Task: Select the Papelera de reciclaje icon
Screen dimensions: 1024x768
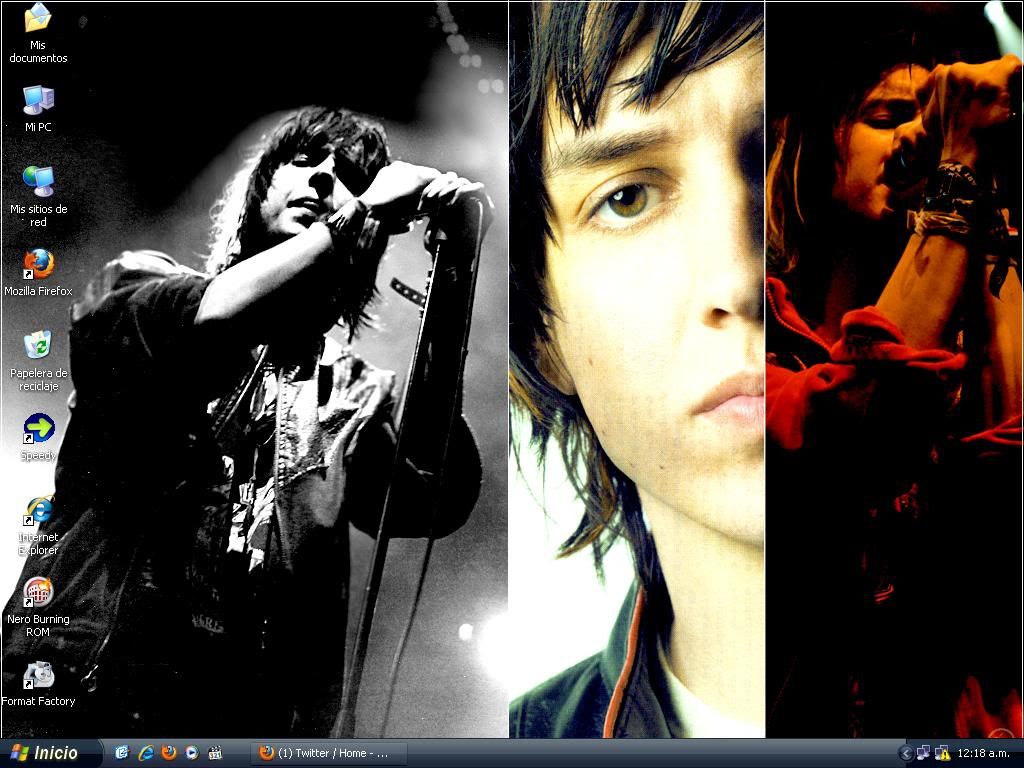Action: (38, 361)
